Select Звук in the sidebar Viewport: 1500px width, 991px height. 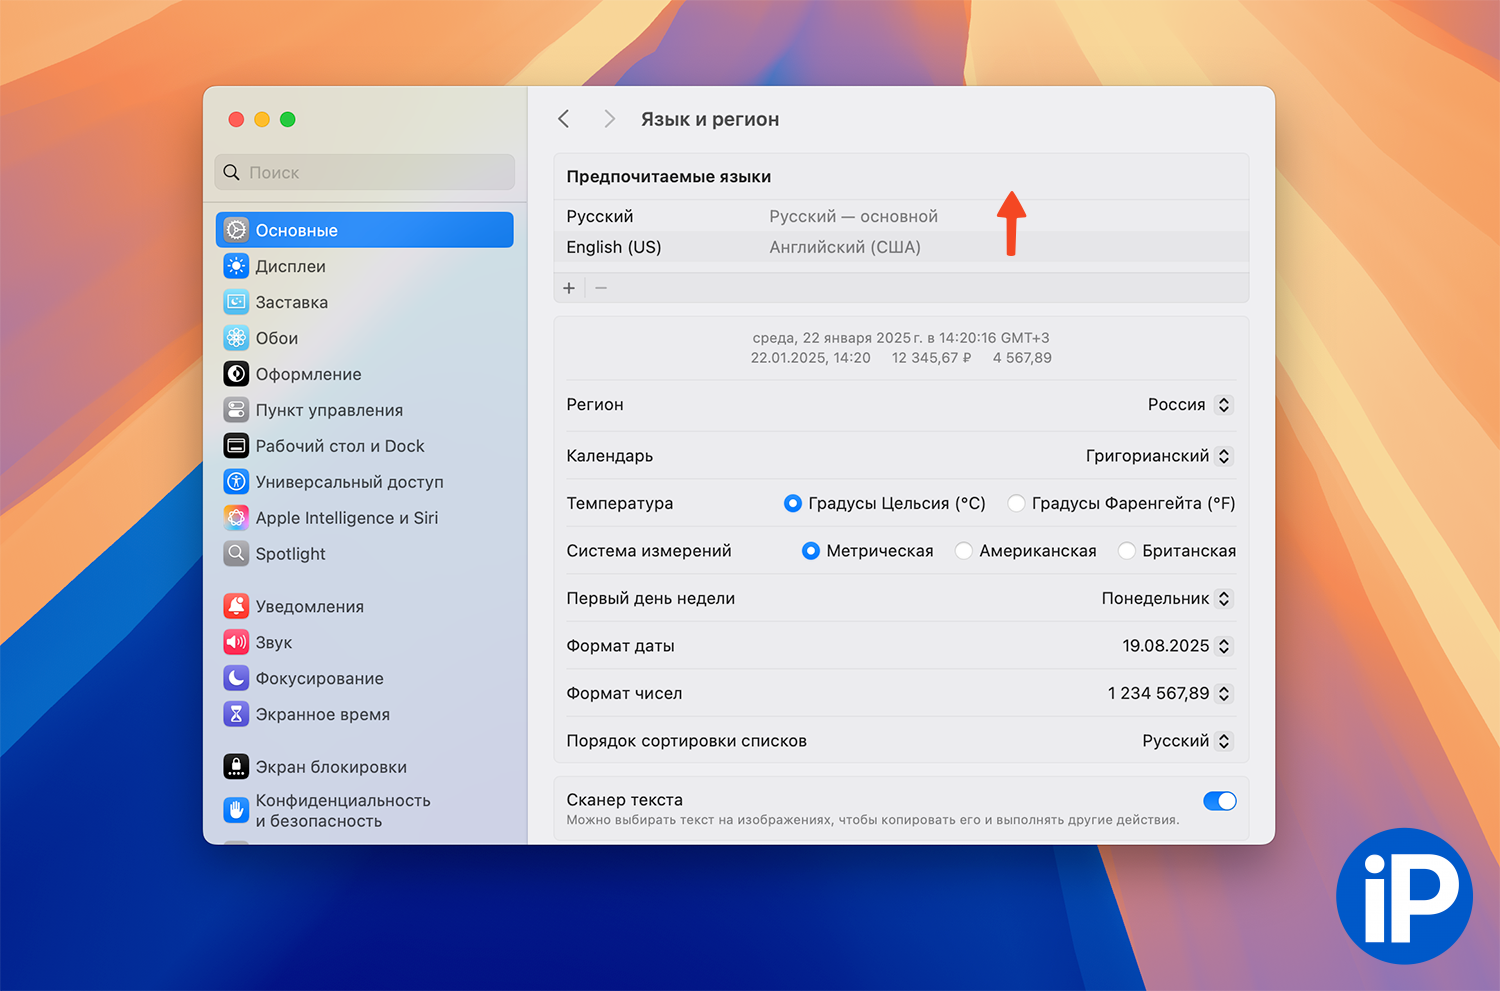(x=273, y=642)
